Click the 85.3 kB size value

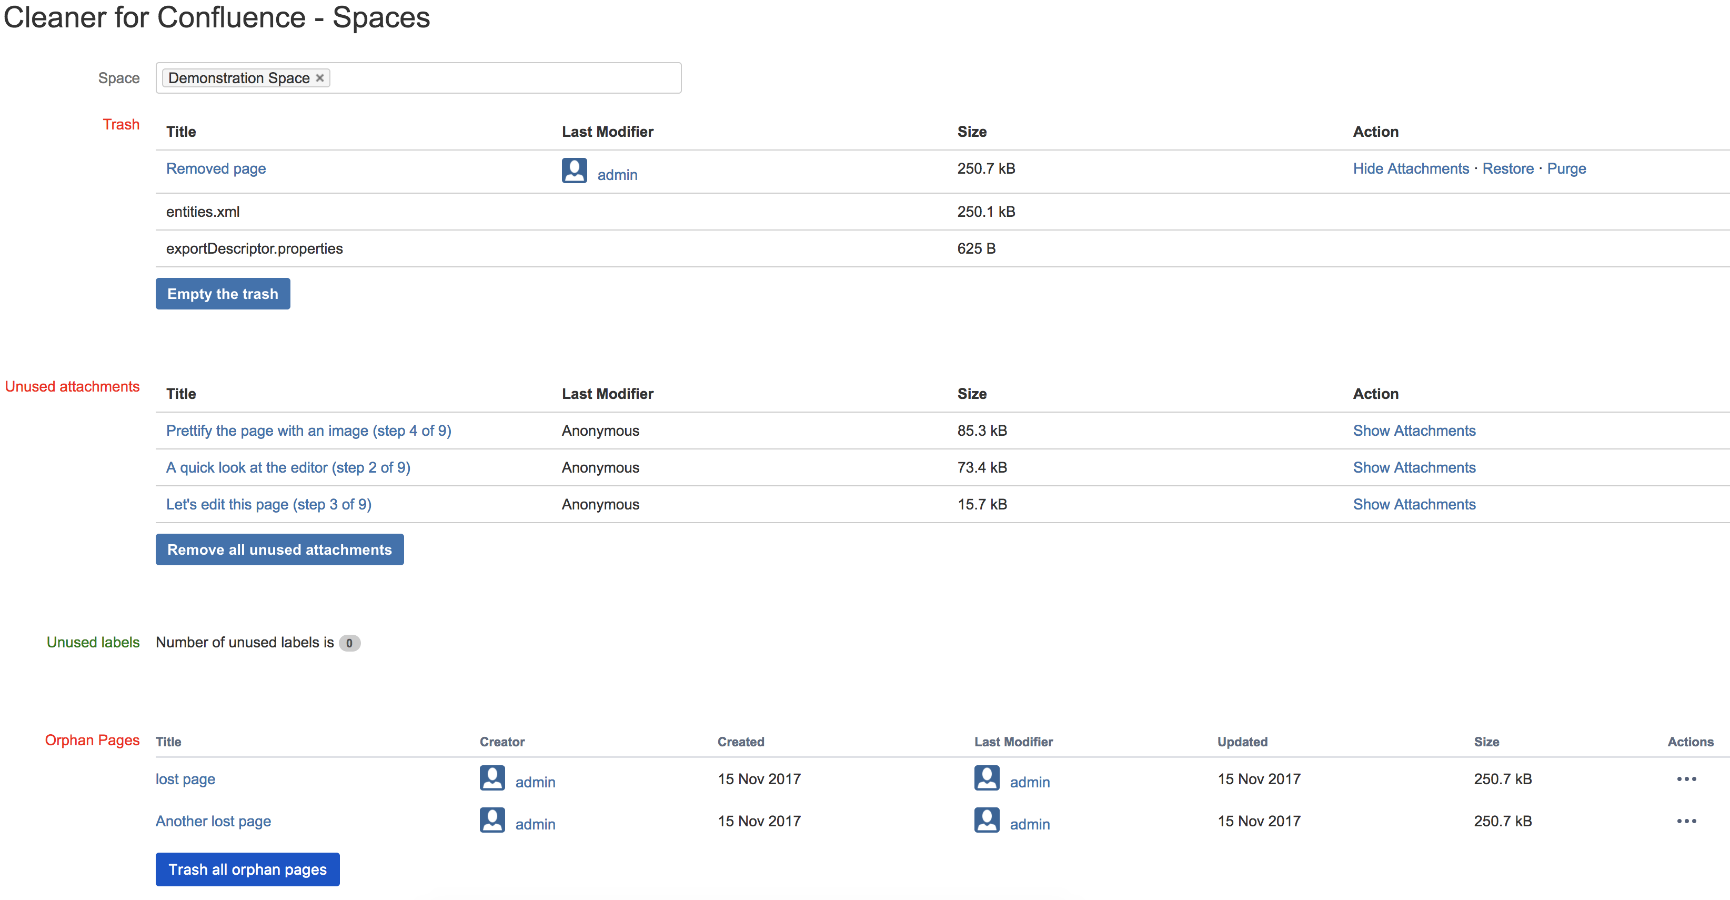(982, 431)
